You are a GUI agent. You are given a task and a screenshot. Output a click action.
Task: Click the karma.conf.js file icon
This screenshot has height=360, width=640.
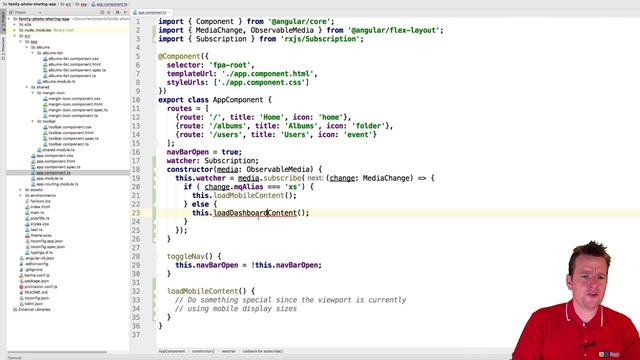pyautogui.click(x=21, y=276)
